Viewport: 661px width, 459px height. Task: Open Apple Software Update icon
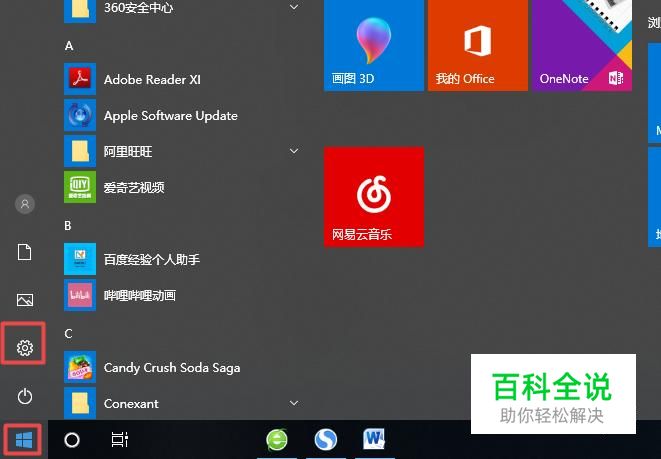pos(80,115)
